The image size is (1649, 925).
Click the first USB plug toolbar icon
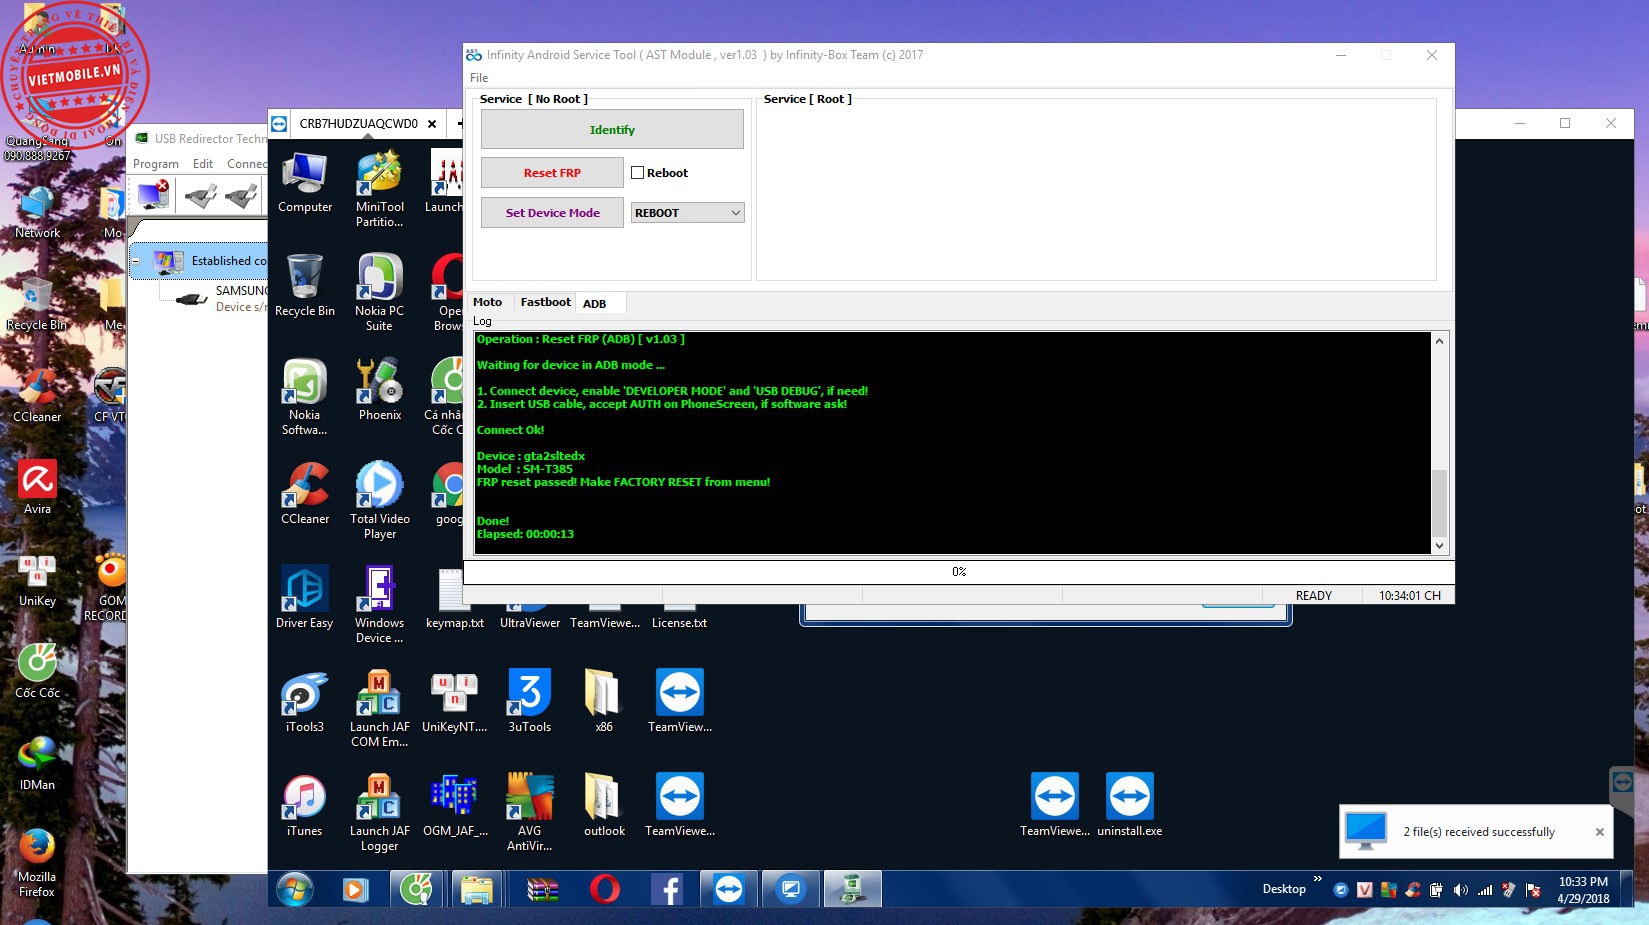201,196
